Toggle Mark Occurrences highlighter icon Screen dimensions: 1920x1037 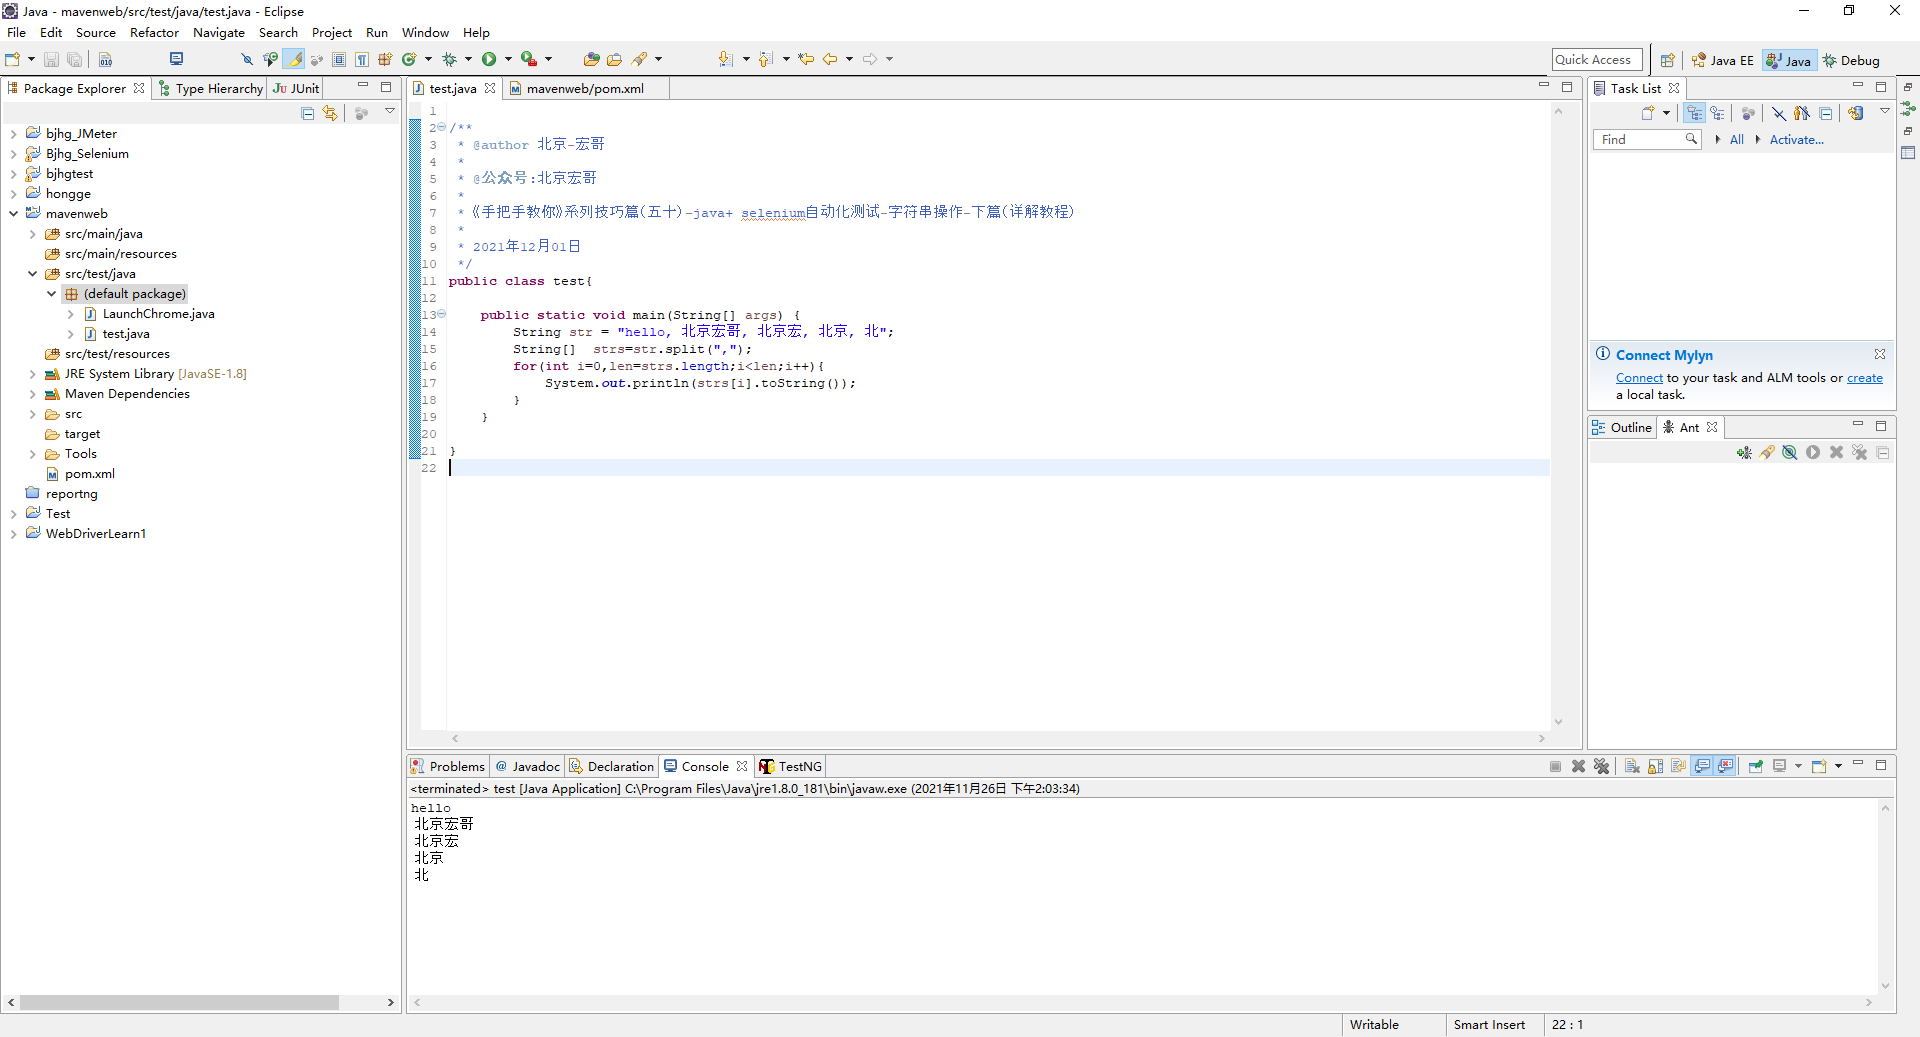(x=294, y=59)
